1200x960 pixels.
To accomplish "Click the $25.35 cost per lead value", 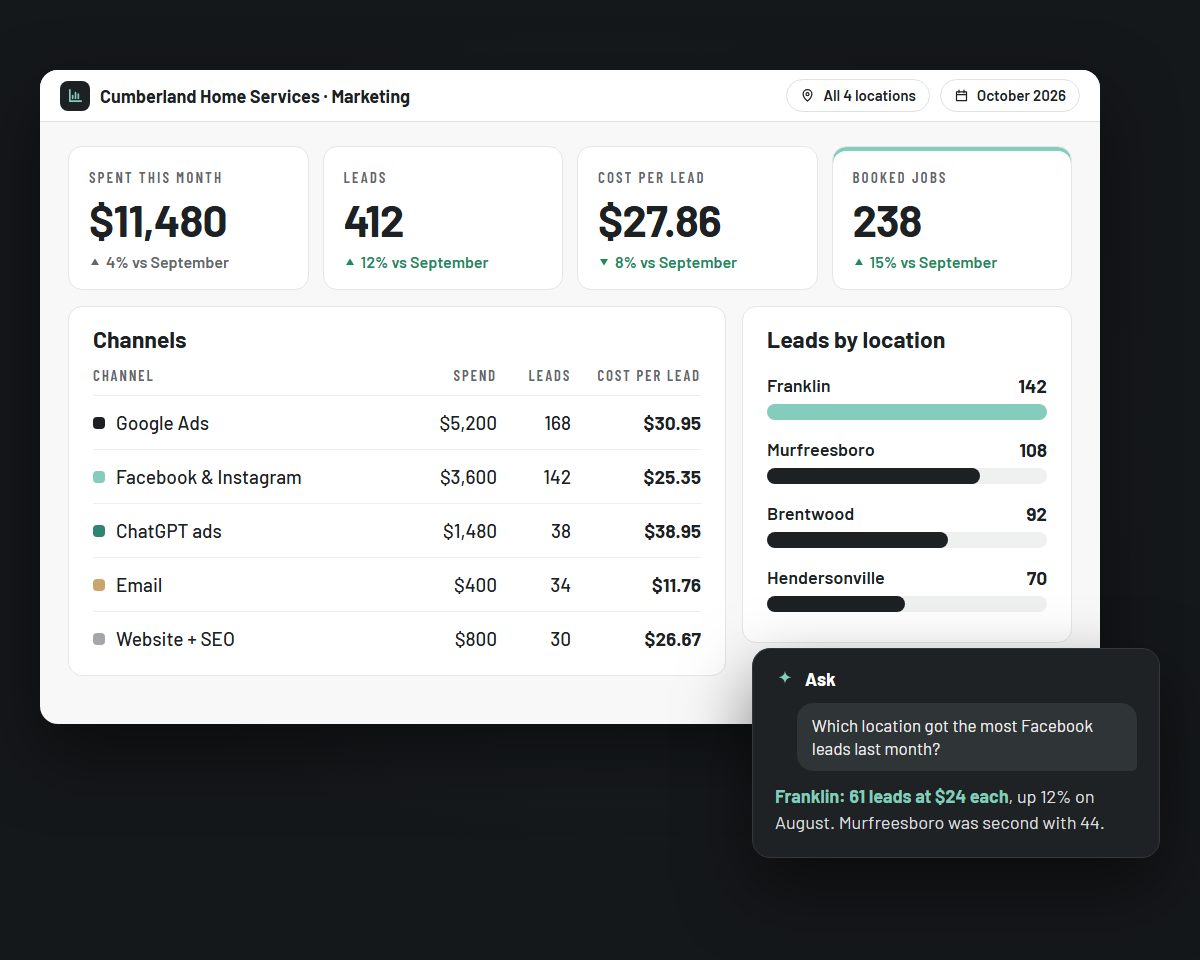I will pyautogui.click(x=672, y=477).
